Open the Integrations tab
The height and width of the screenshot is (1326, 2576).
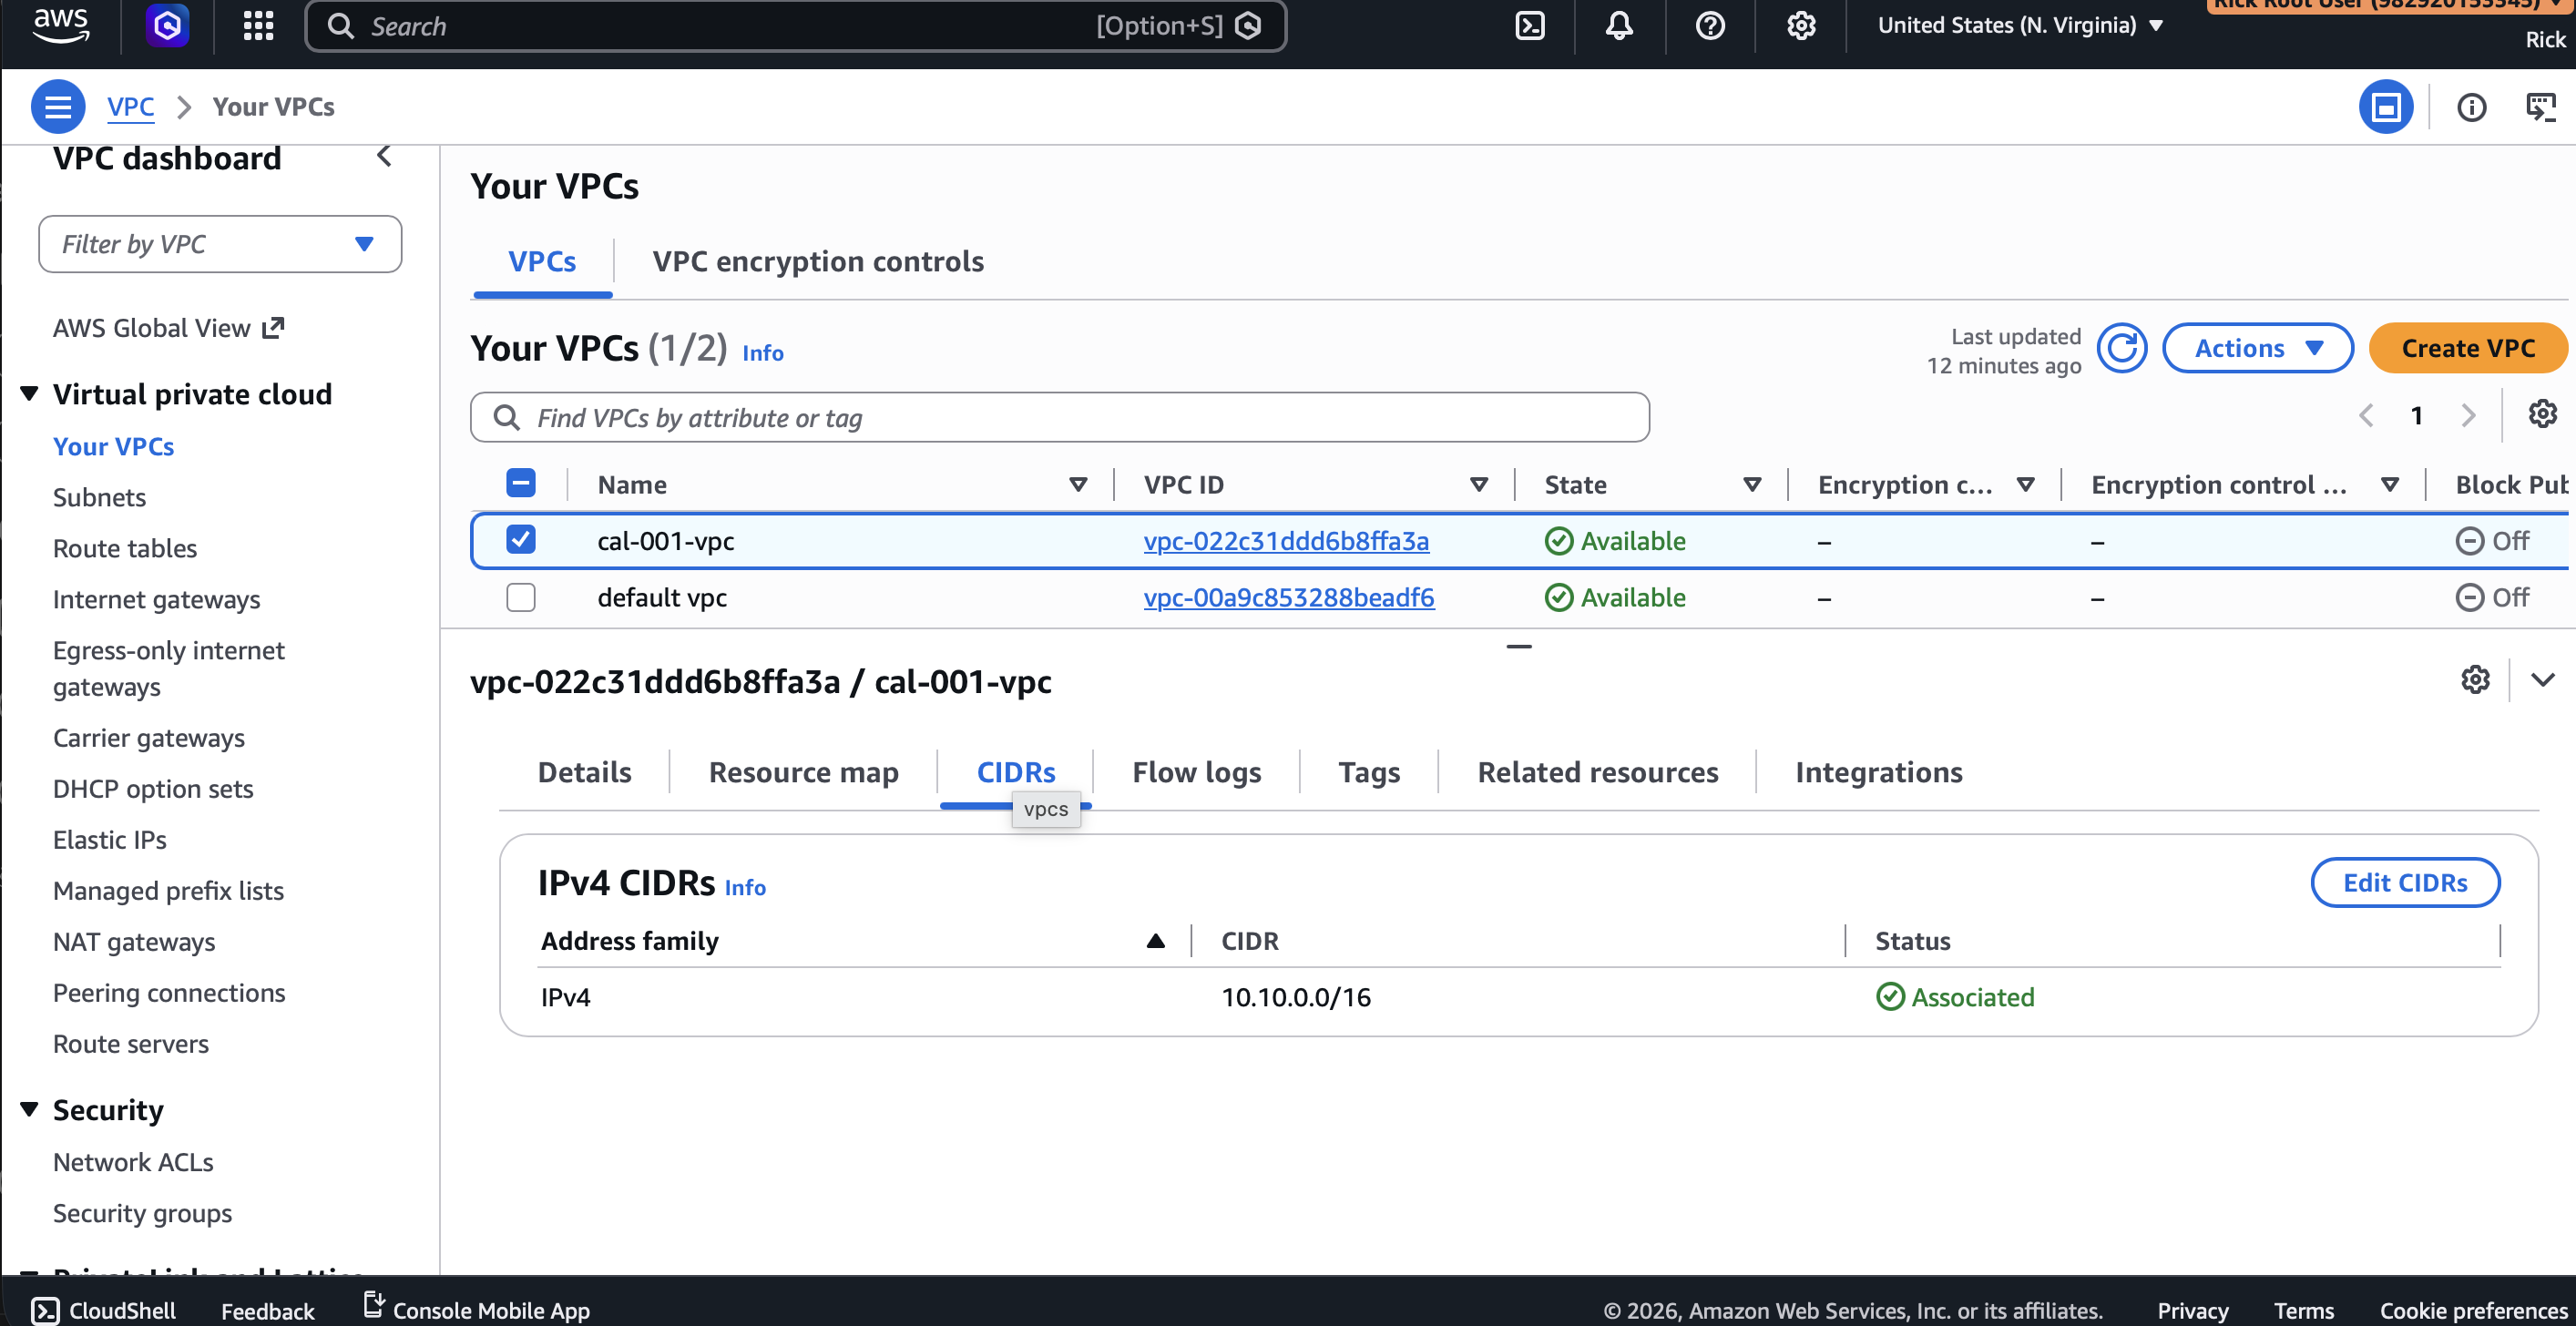[1878, 772]
